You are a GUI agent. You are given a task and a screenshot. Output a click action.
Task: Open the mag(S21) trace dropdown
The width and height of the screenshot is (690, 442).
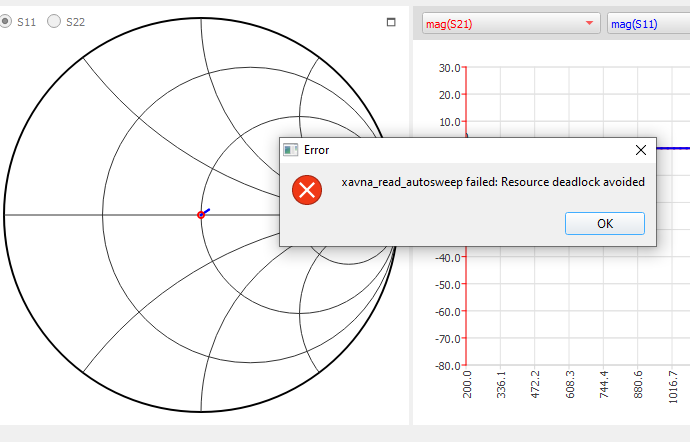(x=510, y=24)
